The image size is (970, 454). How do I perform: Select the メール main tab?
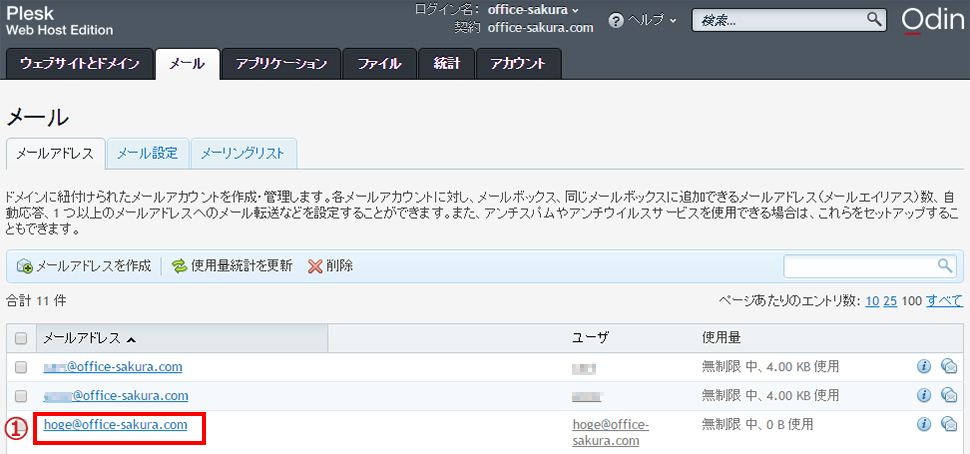187,64
